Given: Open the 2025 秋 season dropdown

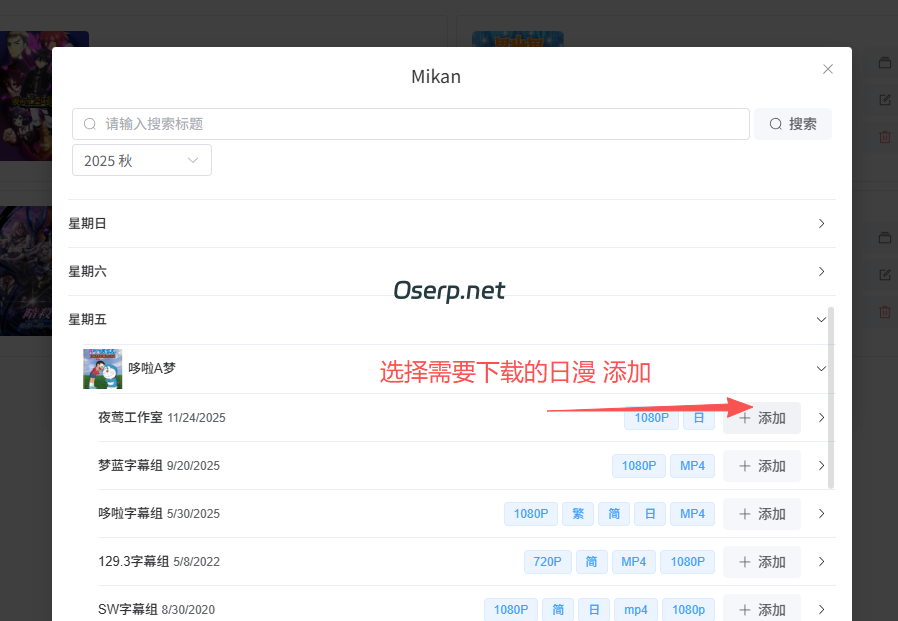Looking at the screenshot, I should pyautogui.click(x=141, y=159).
